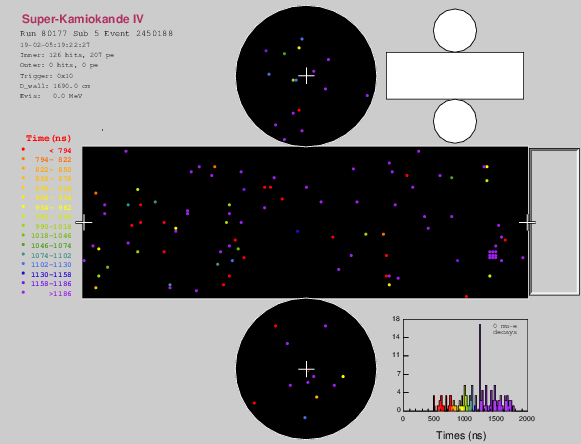Click the '794- 822' orange legend label
Screen dimensions: 581x444
[53, 160]
